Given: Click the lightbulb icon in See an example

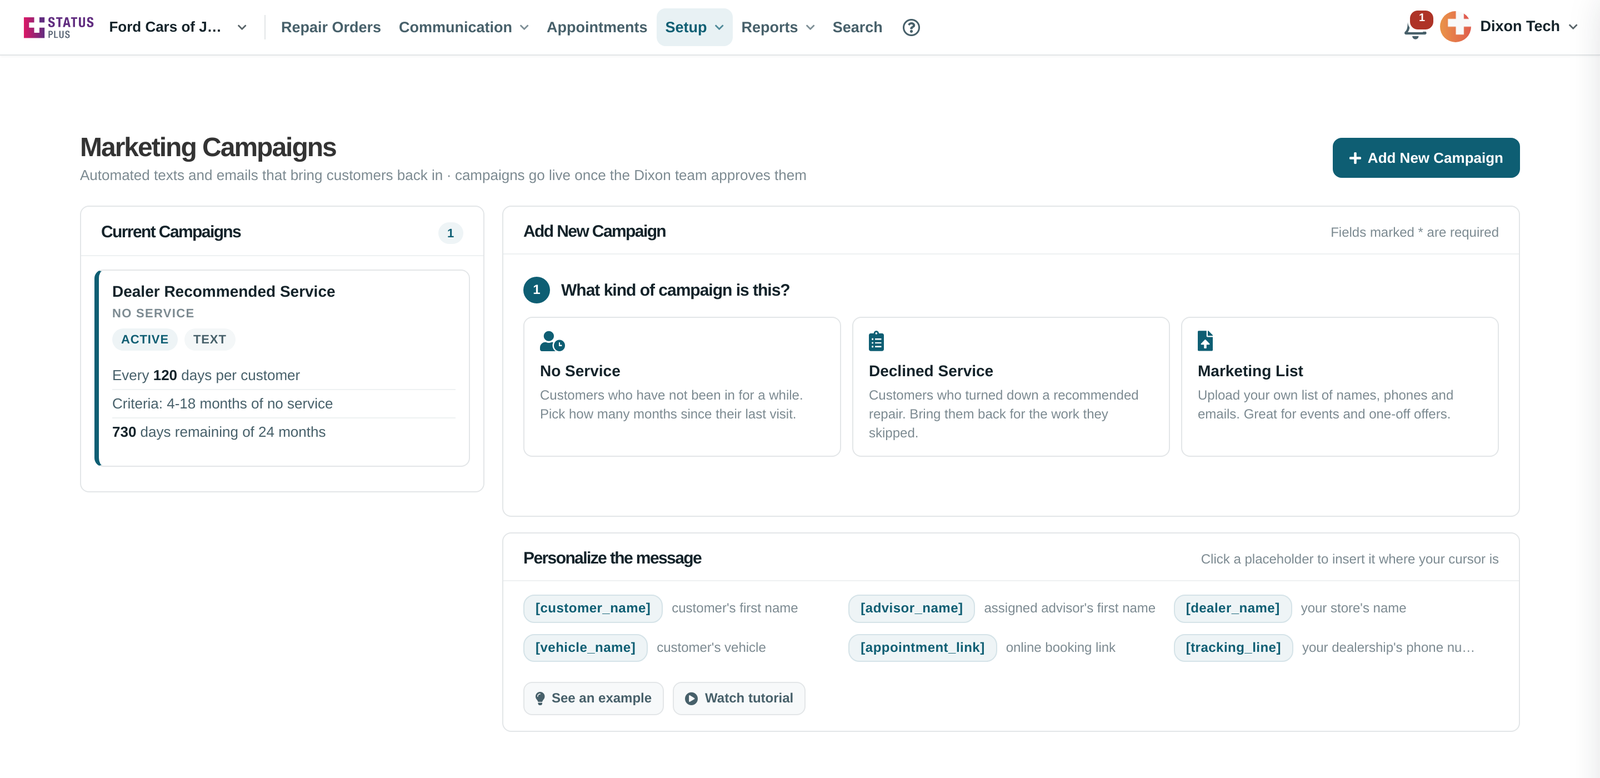Looking at the screenshot, I should tap(540, 698).
